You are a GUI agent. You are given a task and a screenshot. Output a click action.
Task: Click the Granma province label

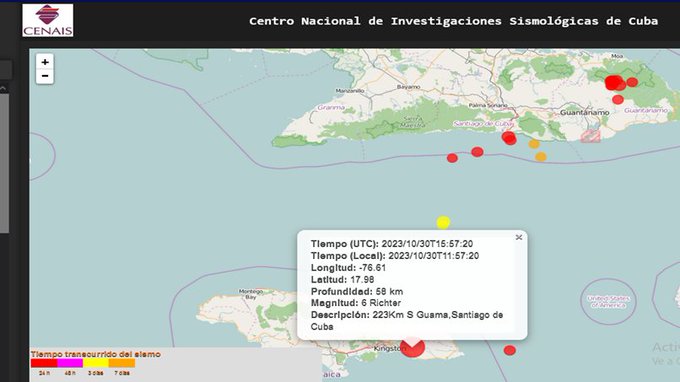331,107
